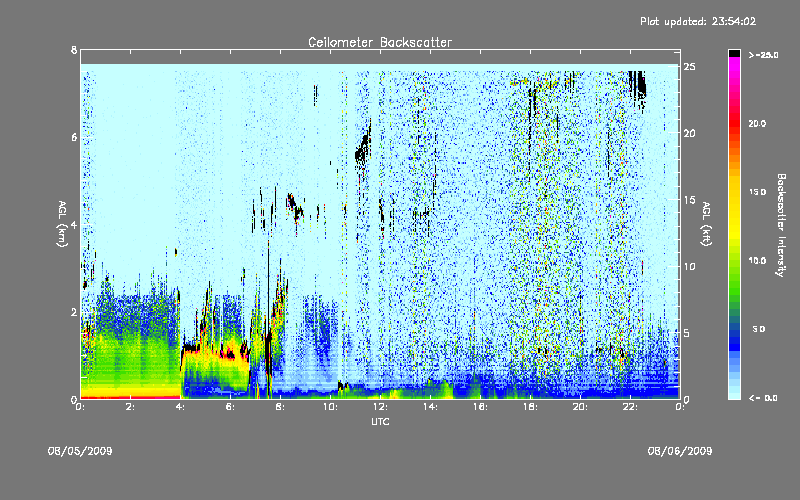Image resolution: width=800 pixels, height=500 pixels.
Task: Click the '12:' hour tick on x-axis
Action: [x=380, y=407]
